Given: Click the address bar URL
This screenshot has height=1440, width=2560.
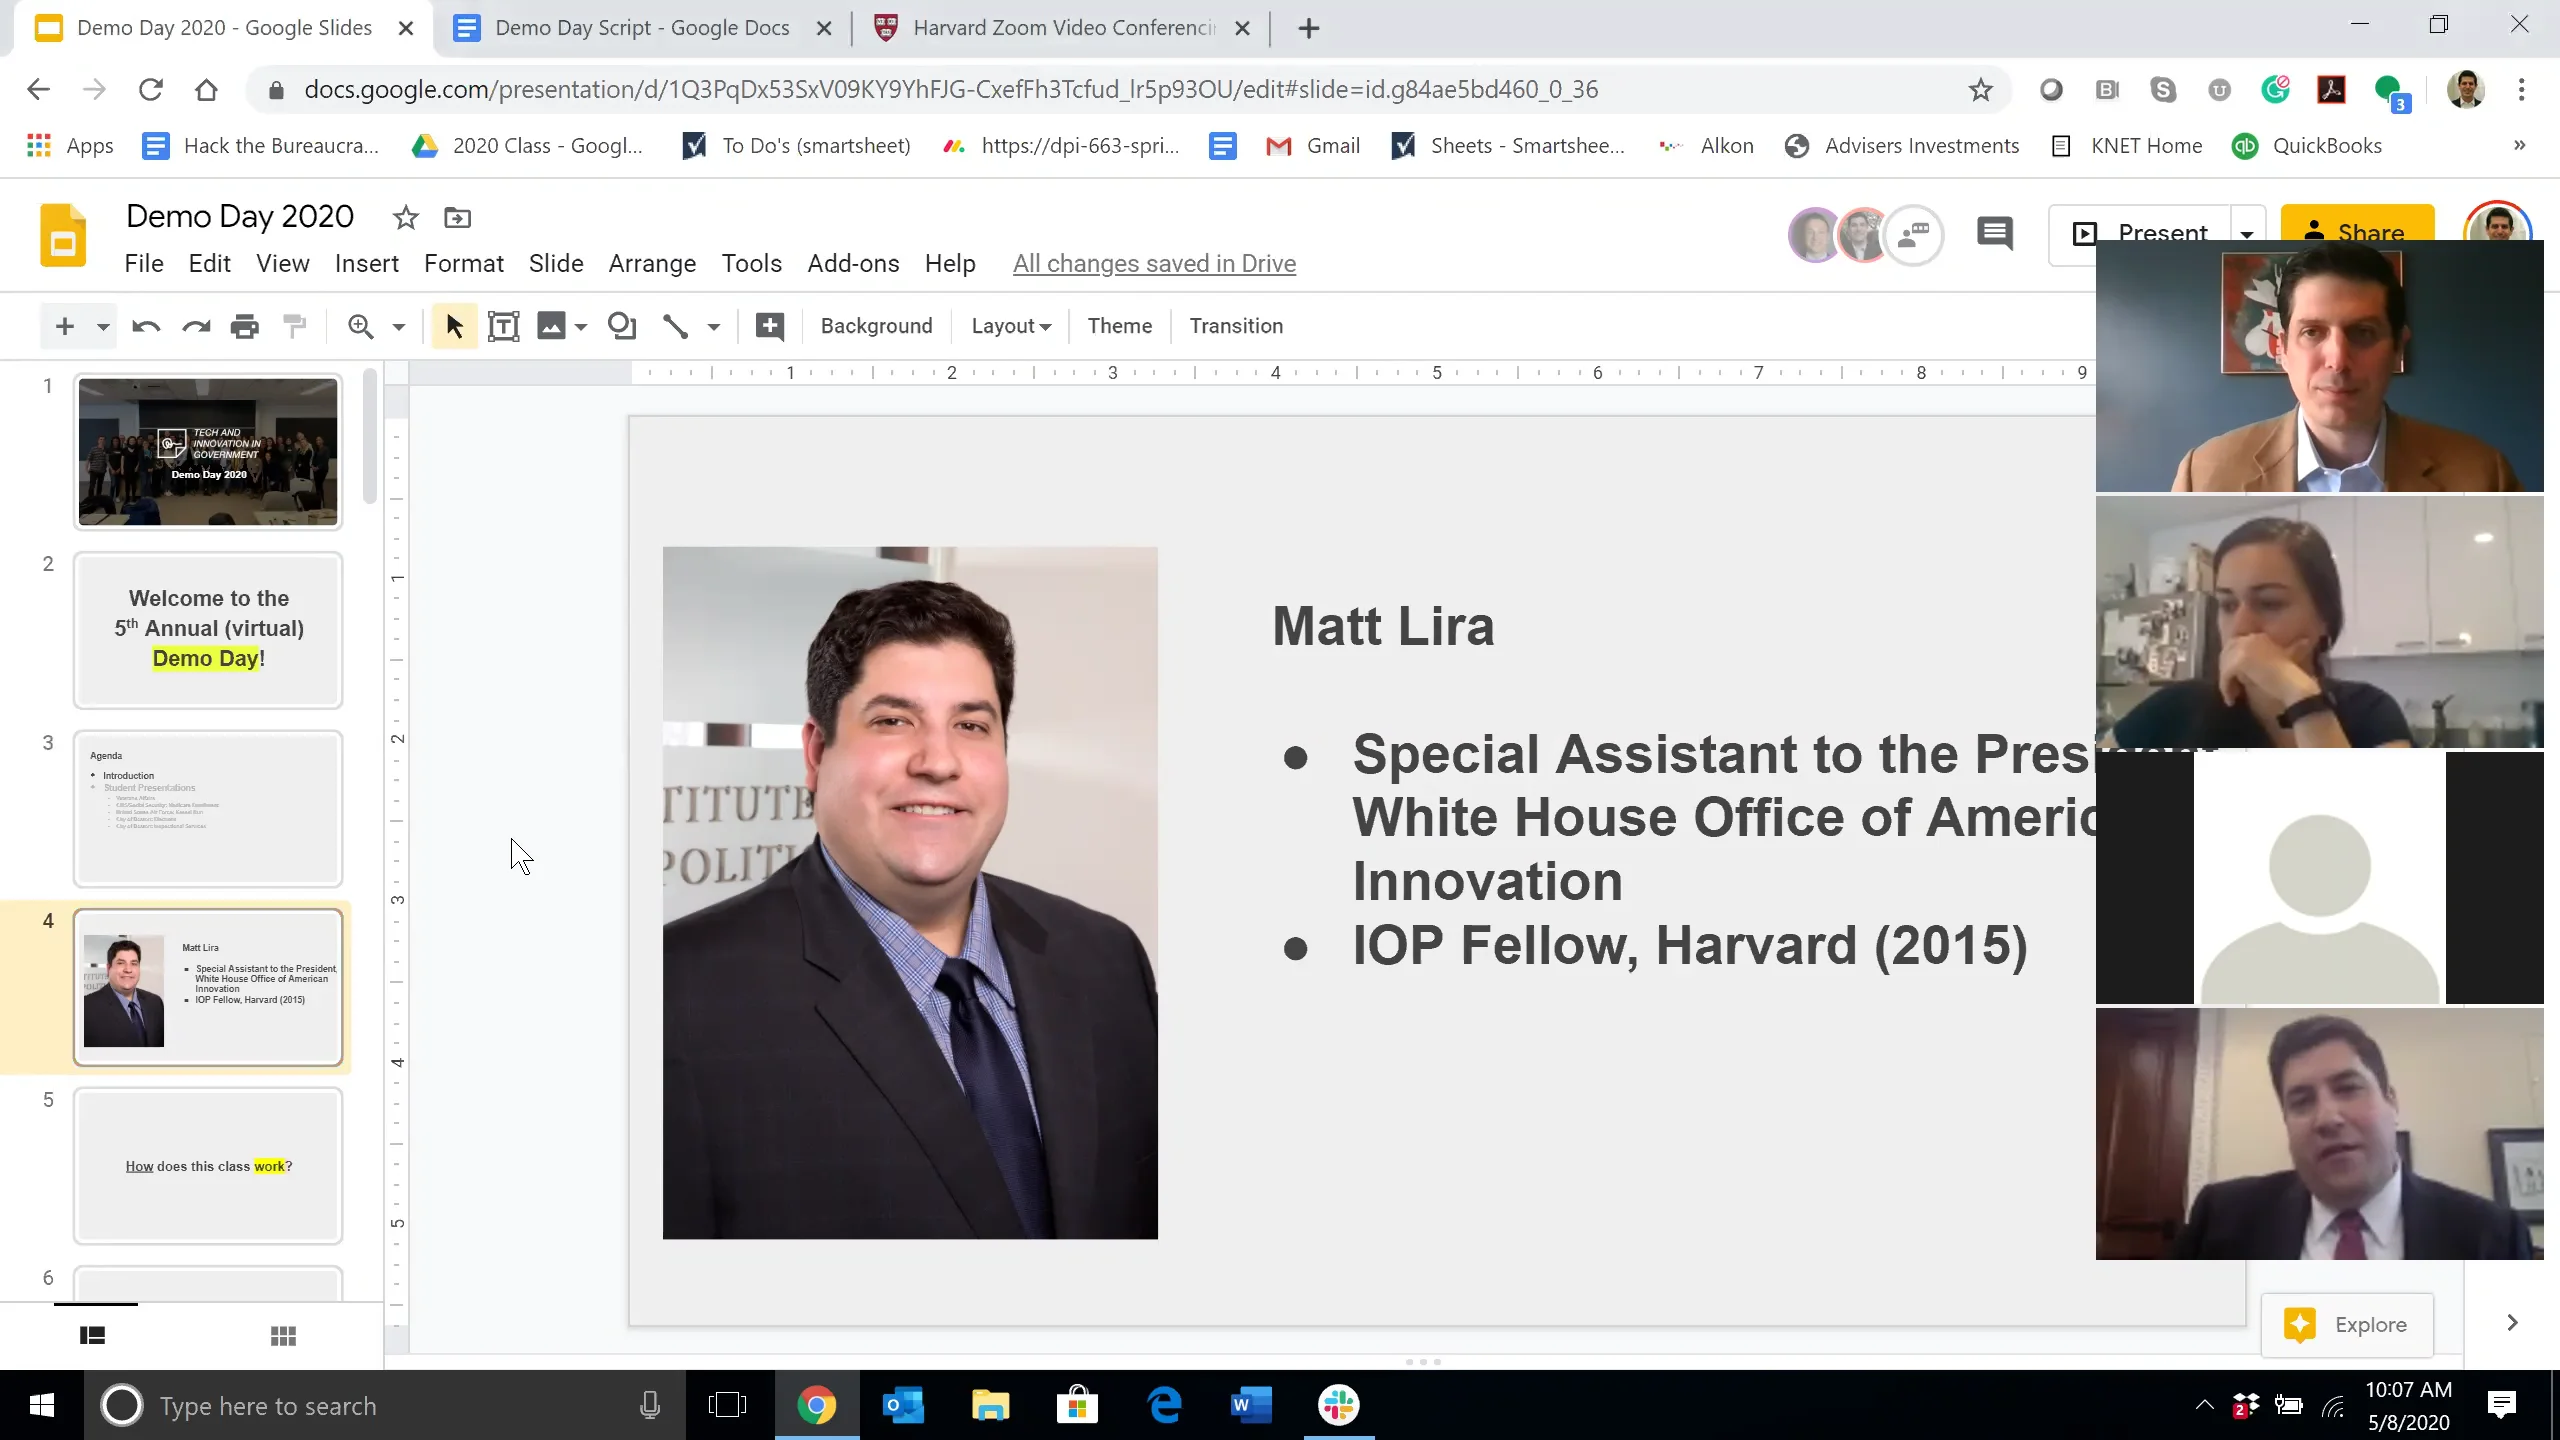Looking at the screenshot, I should pyautogui.click(x=950, y=90).
